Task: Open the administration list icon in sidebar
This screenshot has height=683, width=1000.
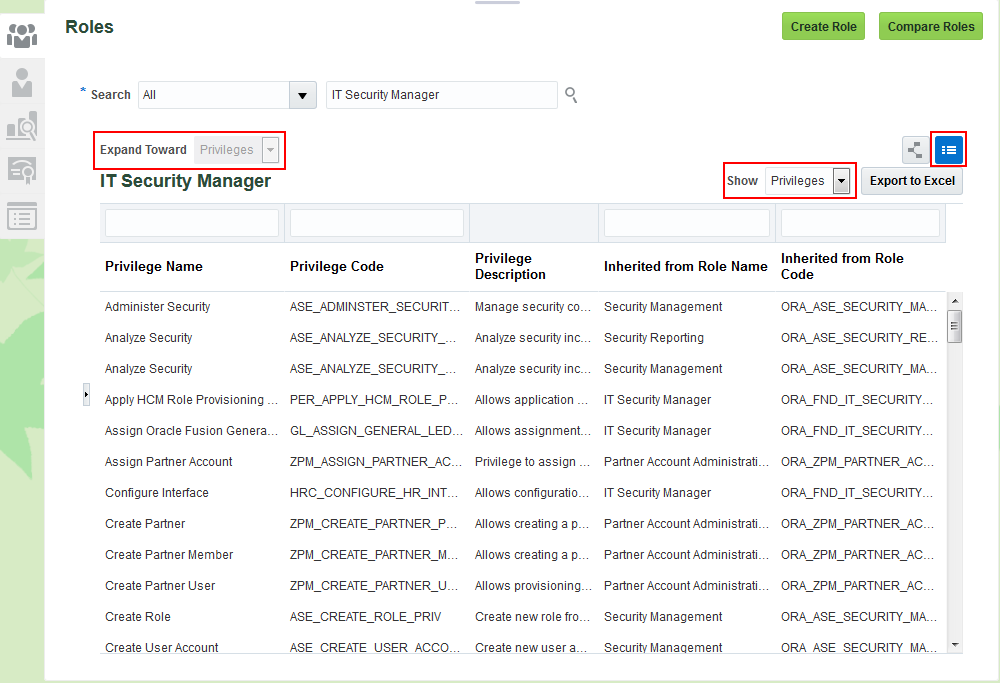Action: (22, 216)
